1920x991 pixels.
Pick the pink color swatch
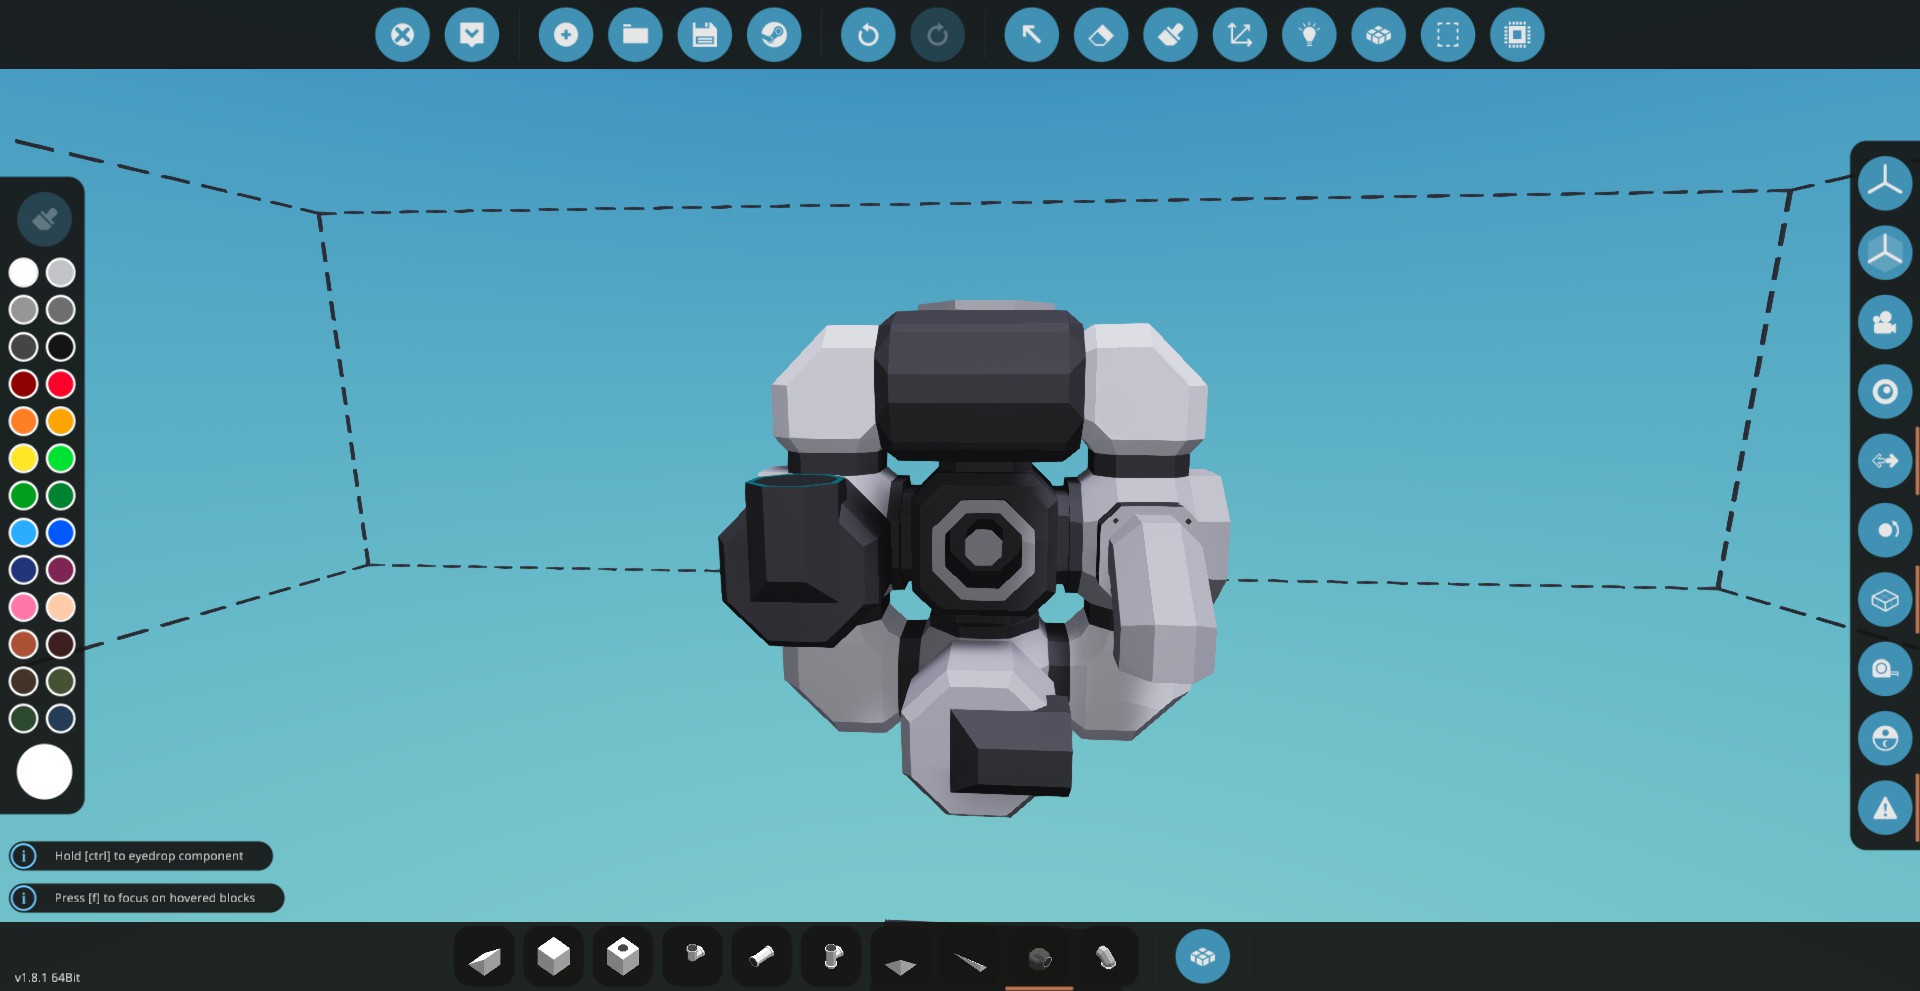click(24, 607)
